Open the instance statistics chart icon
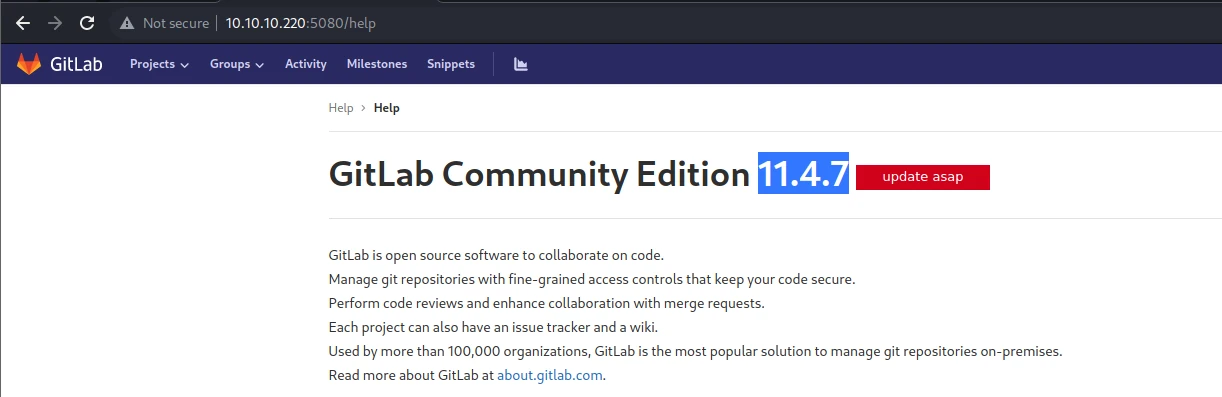 point(520,64)
